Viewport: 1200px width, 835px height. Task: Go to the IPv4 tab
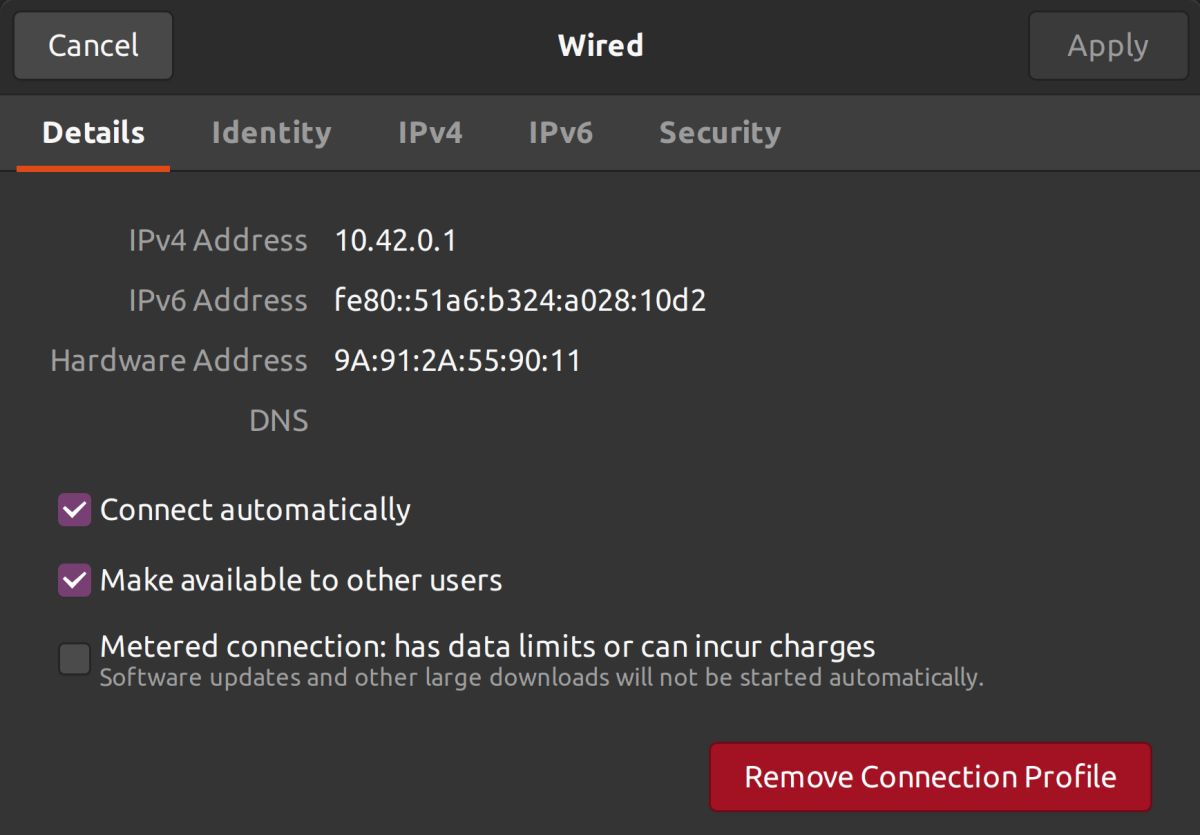(430, 133)
